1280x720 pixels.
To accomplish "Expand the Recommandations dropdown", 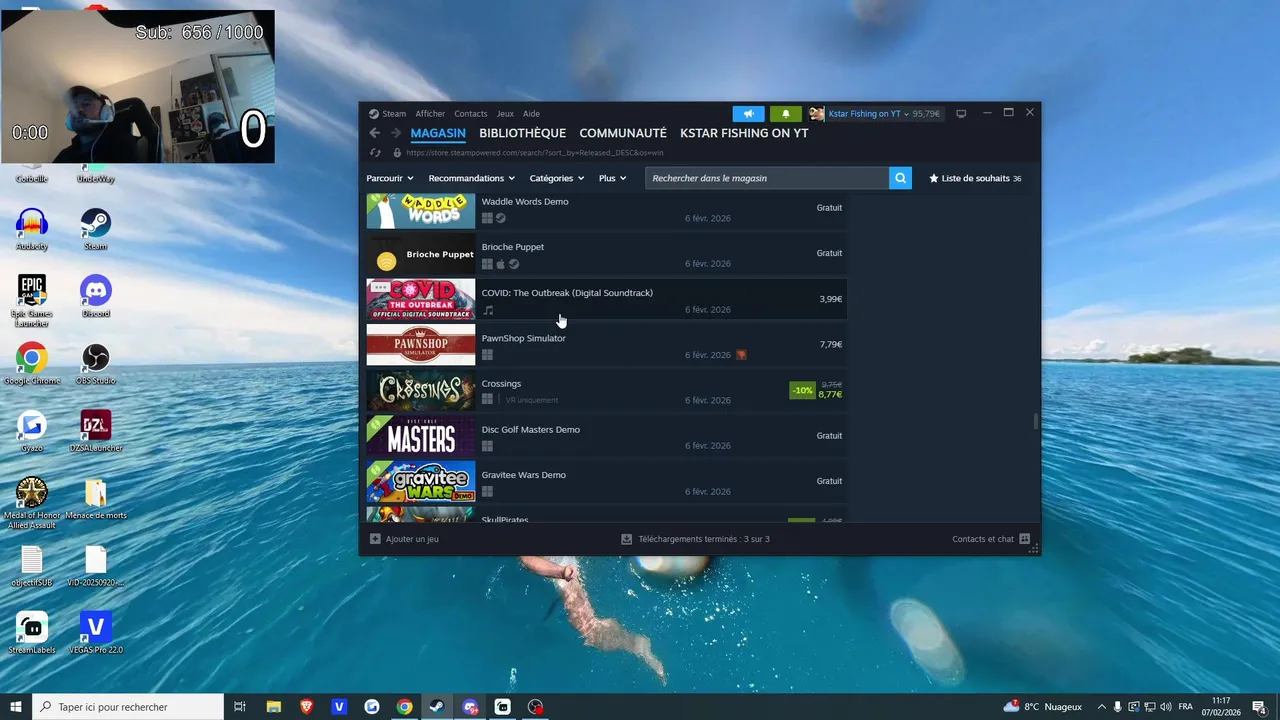I will point(472,178).
